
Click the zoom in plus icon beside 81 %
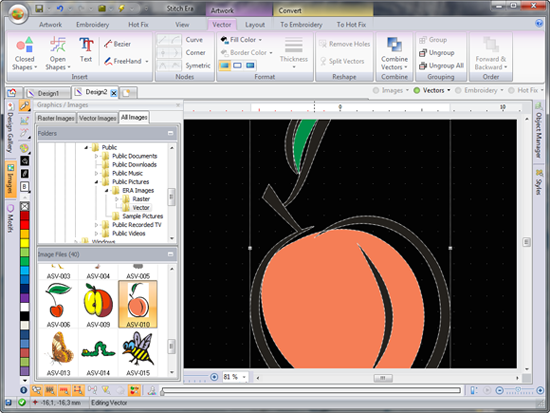(214, 377)
